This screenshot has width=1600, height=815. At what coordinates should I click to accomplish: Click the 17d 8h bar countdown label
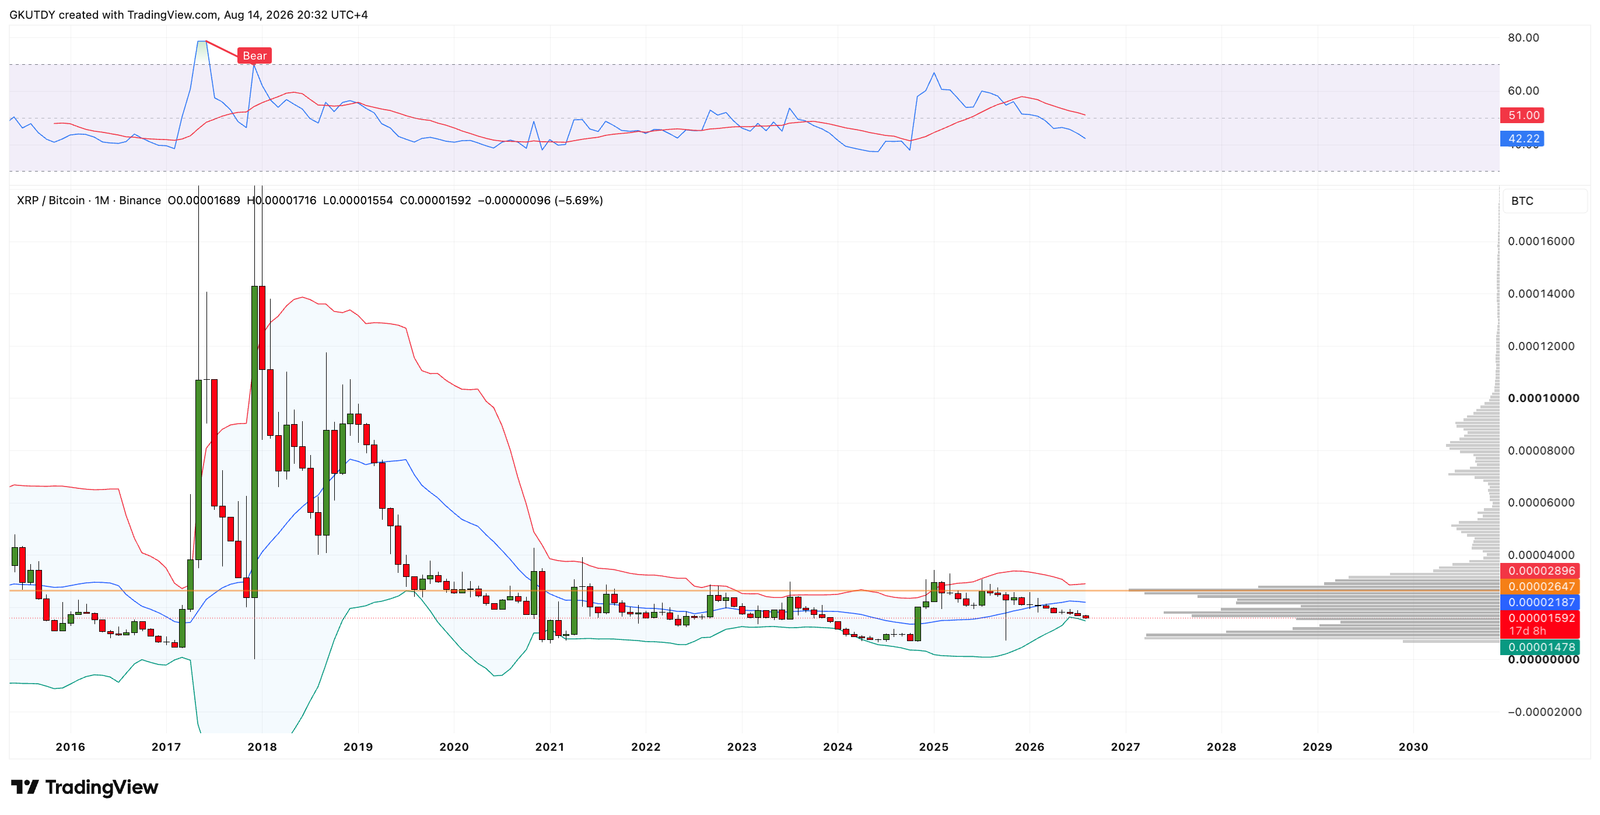click(1528, 632)
